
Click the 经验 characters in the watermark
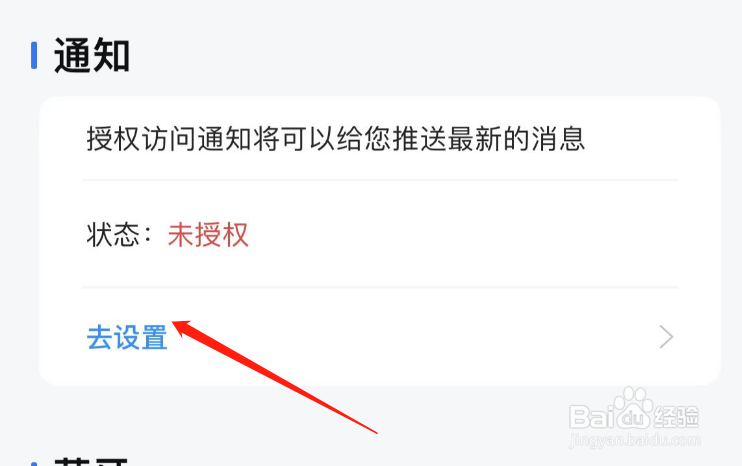[x=677, y=417]
